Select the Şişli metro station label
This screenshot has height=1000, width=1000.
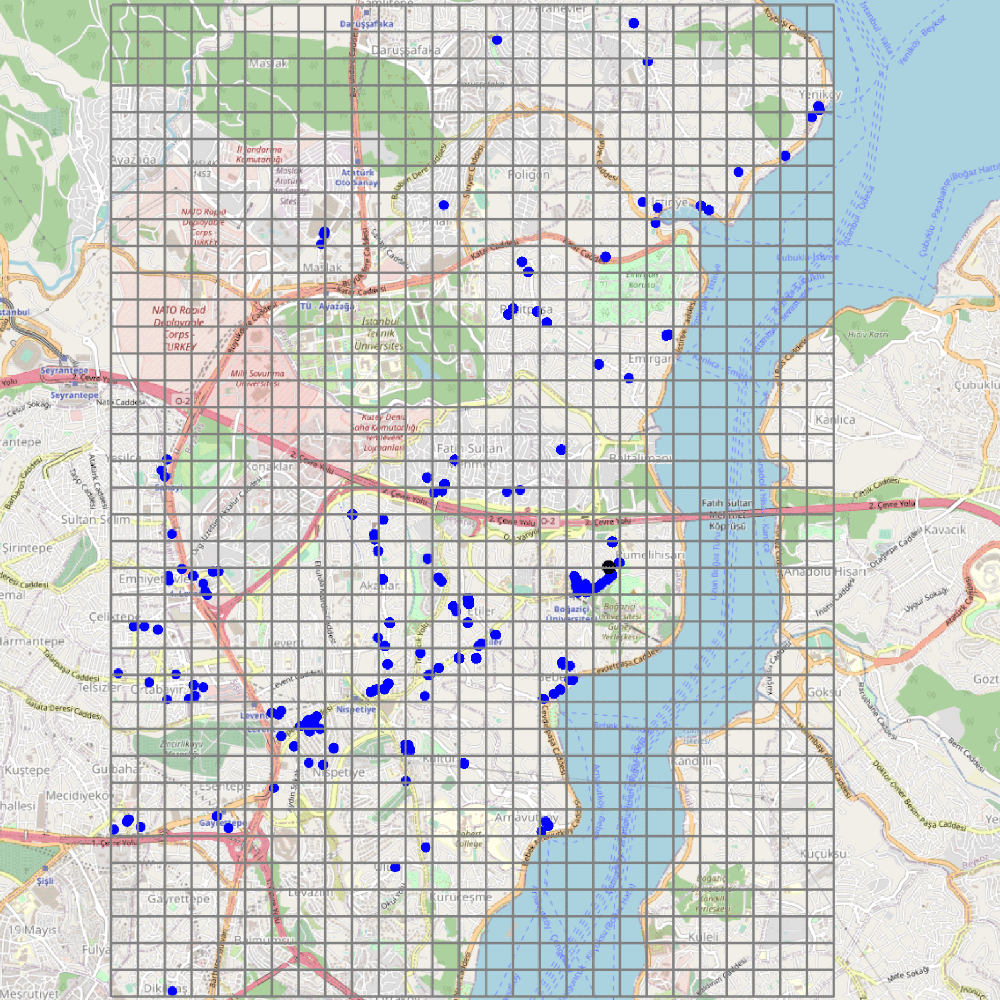tap(45, 881)
